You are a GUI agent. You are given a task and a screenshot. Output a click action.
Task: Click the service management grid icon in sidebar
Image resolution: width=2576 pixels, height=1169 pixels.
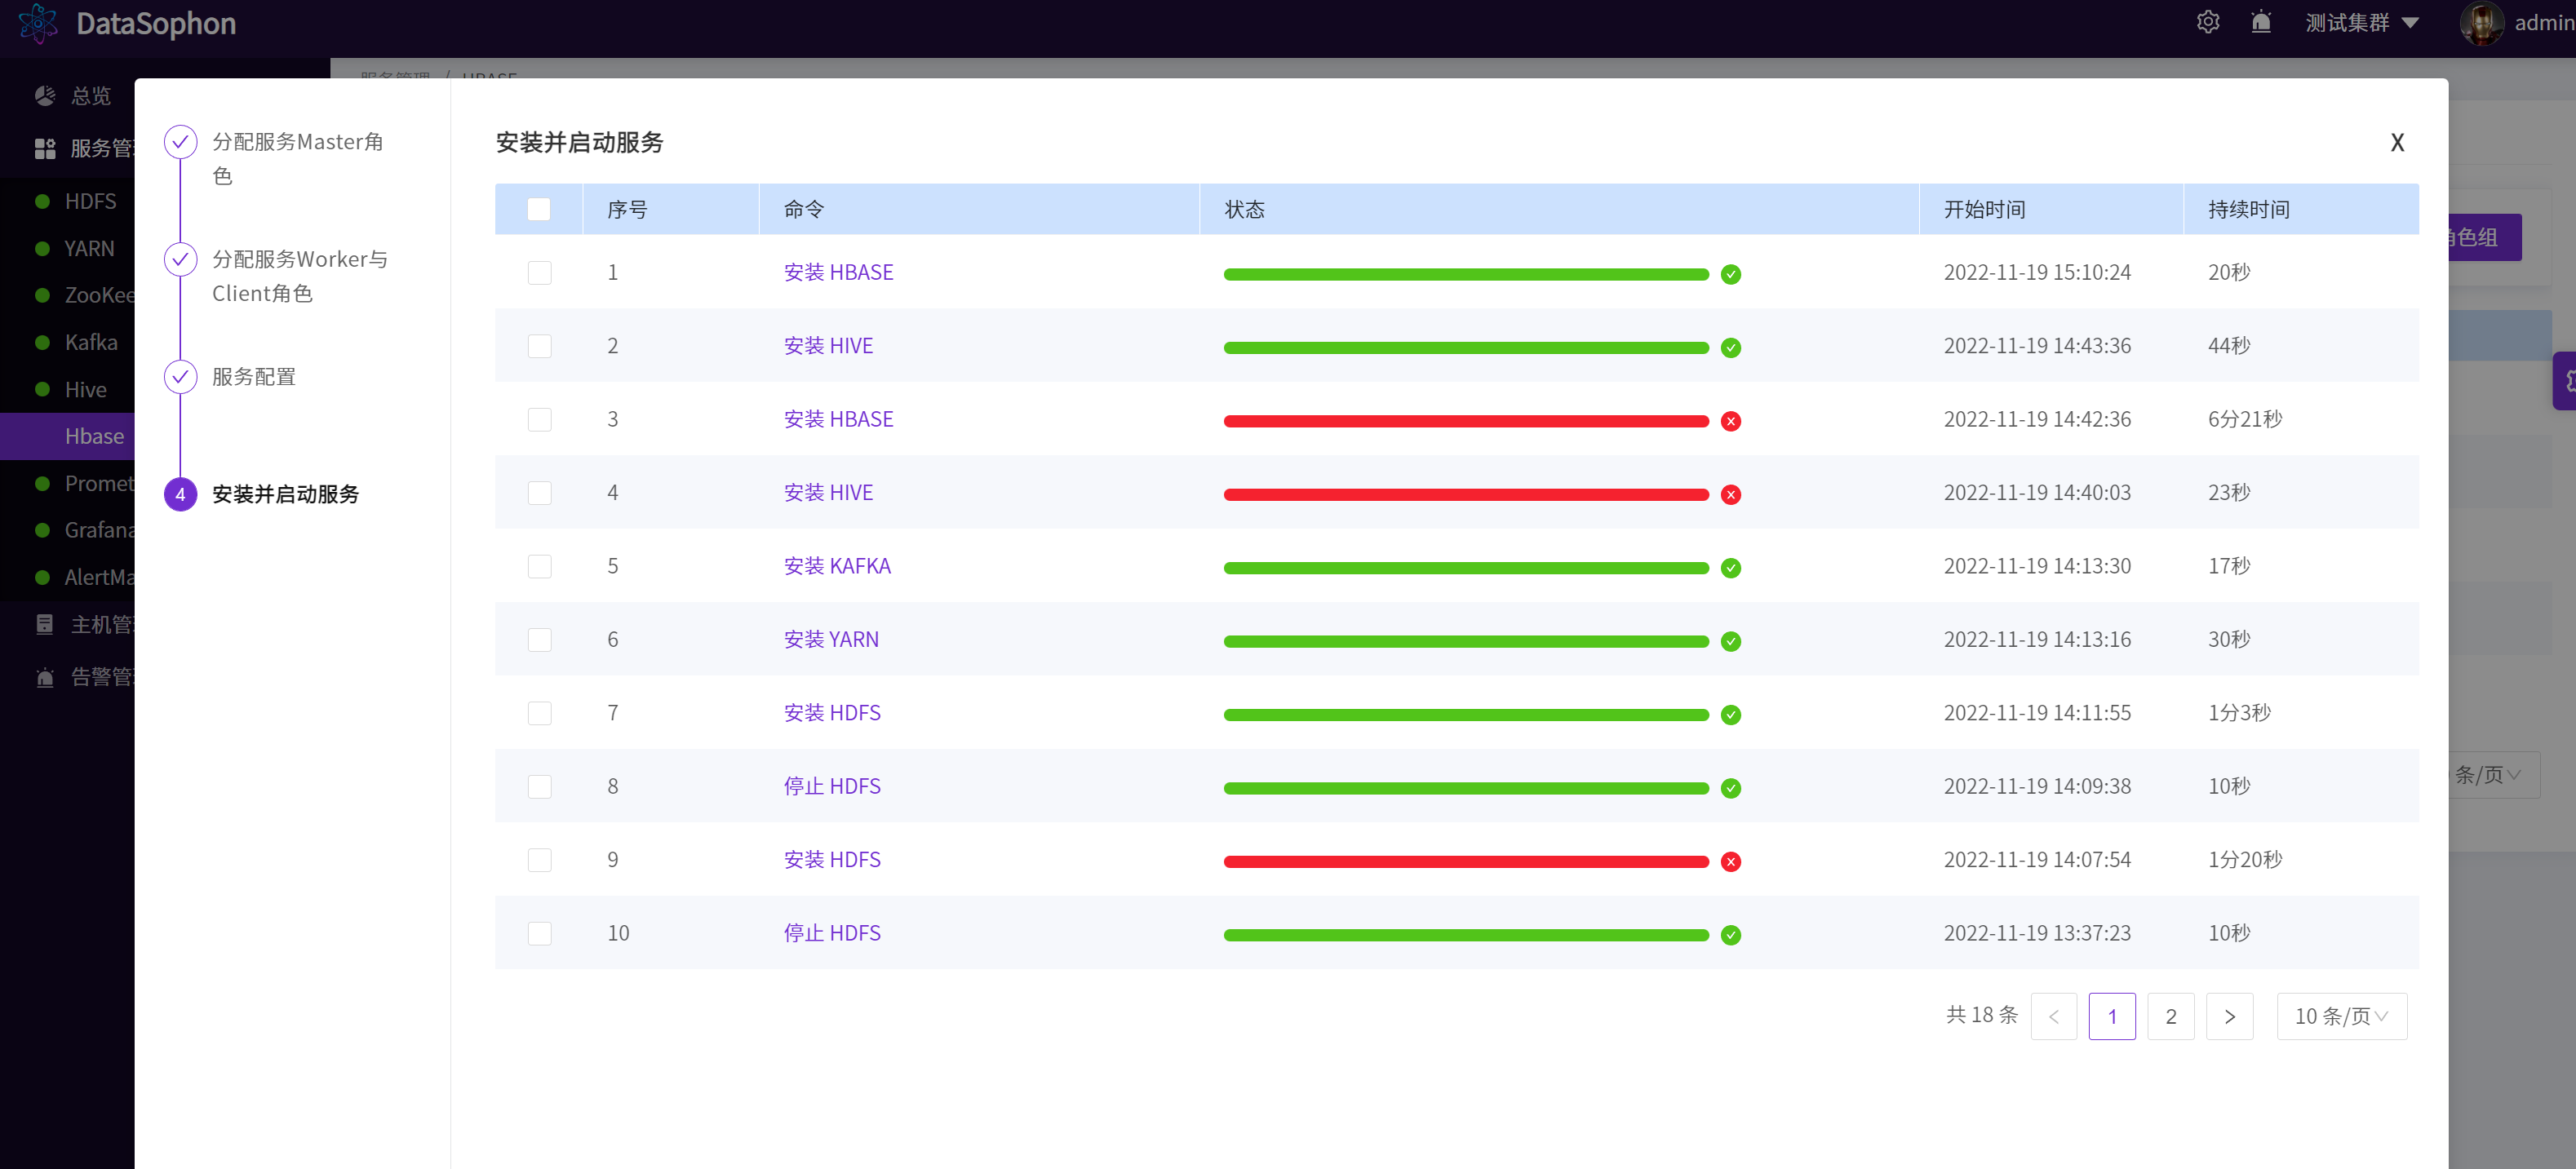(45, 148)
